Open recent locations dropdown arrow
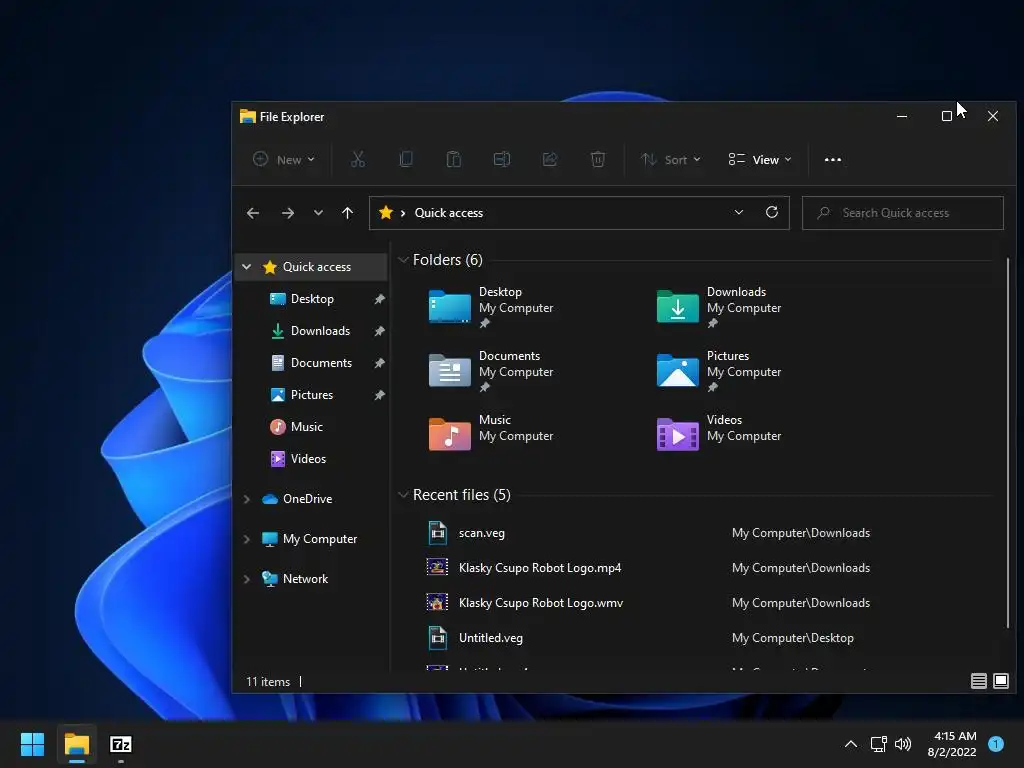Image resolution: width=1024 pixels, height=768 pixels. [x=318, y=213]
